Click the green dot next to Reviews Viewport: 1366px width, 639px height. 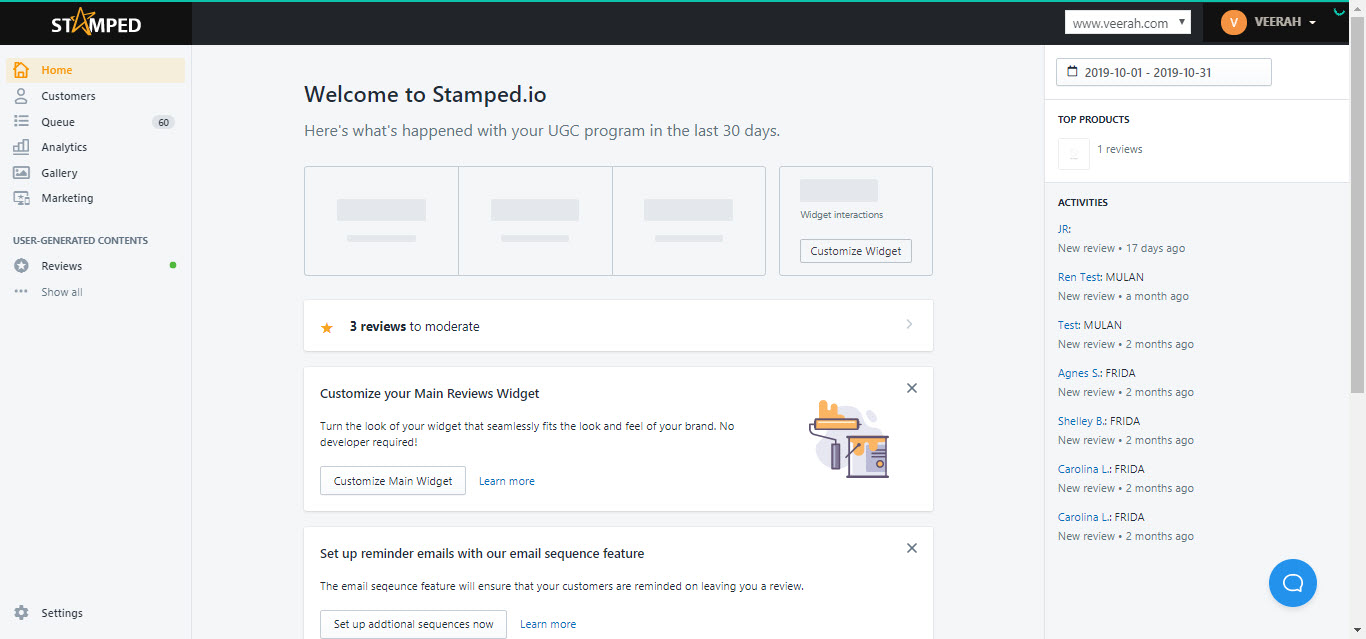[x=173, y=265]
